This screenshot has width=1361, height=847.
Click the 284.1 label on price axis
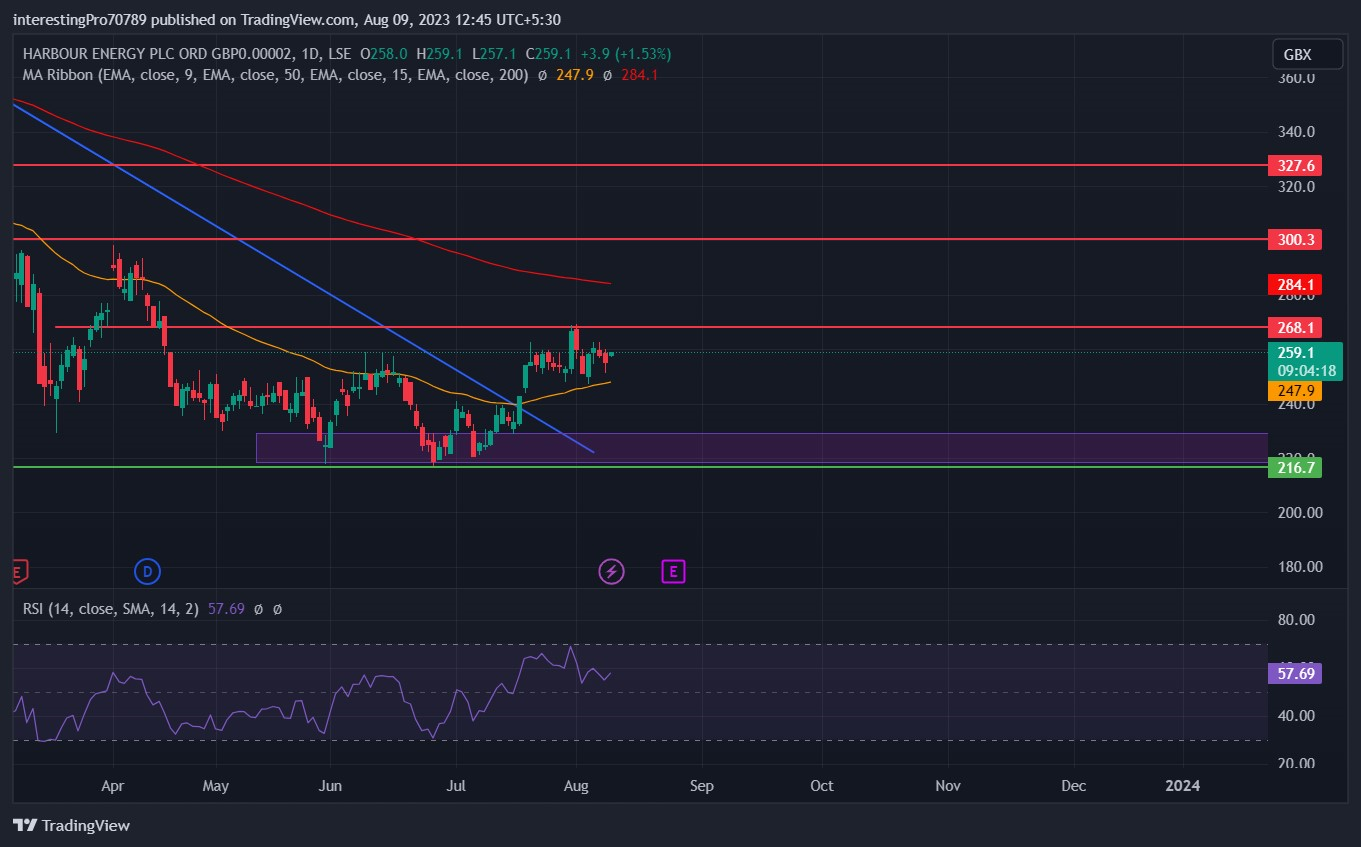(x=1294, y=285)
